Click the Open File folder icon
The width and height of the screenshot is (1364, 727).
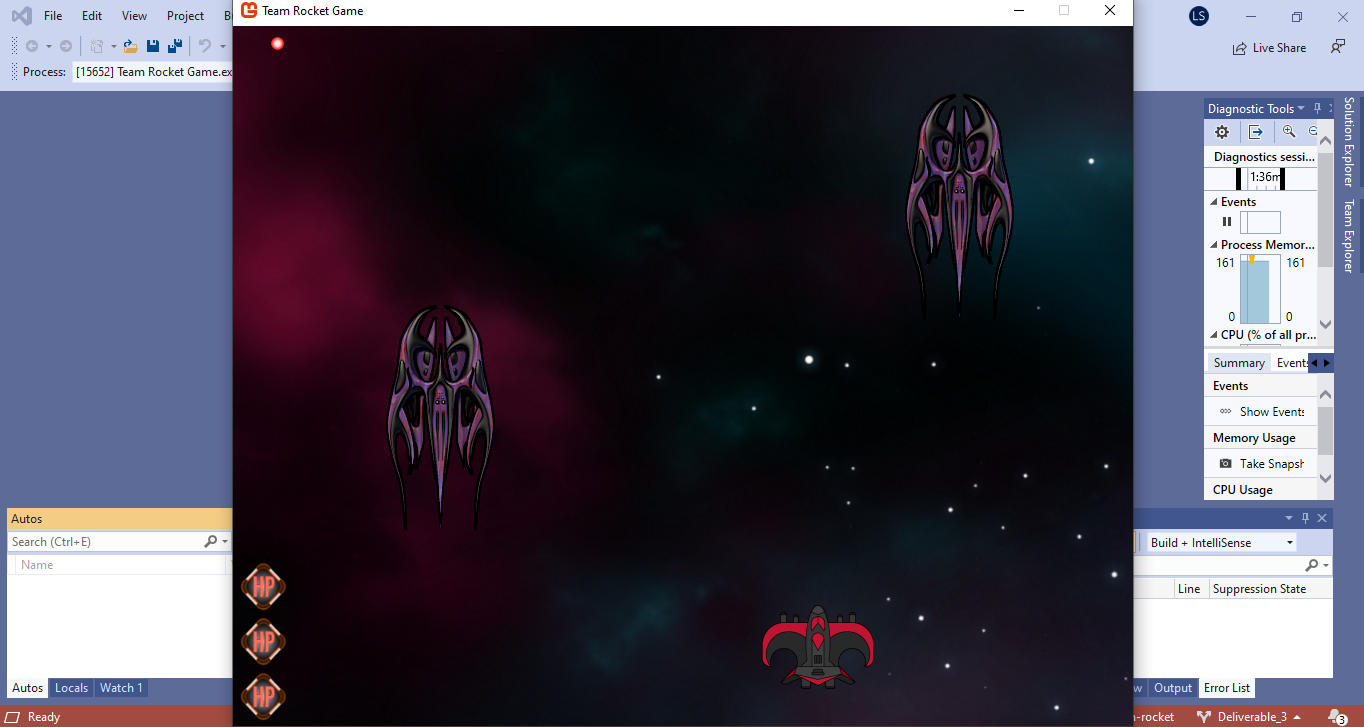click(x=130, y=46)
